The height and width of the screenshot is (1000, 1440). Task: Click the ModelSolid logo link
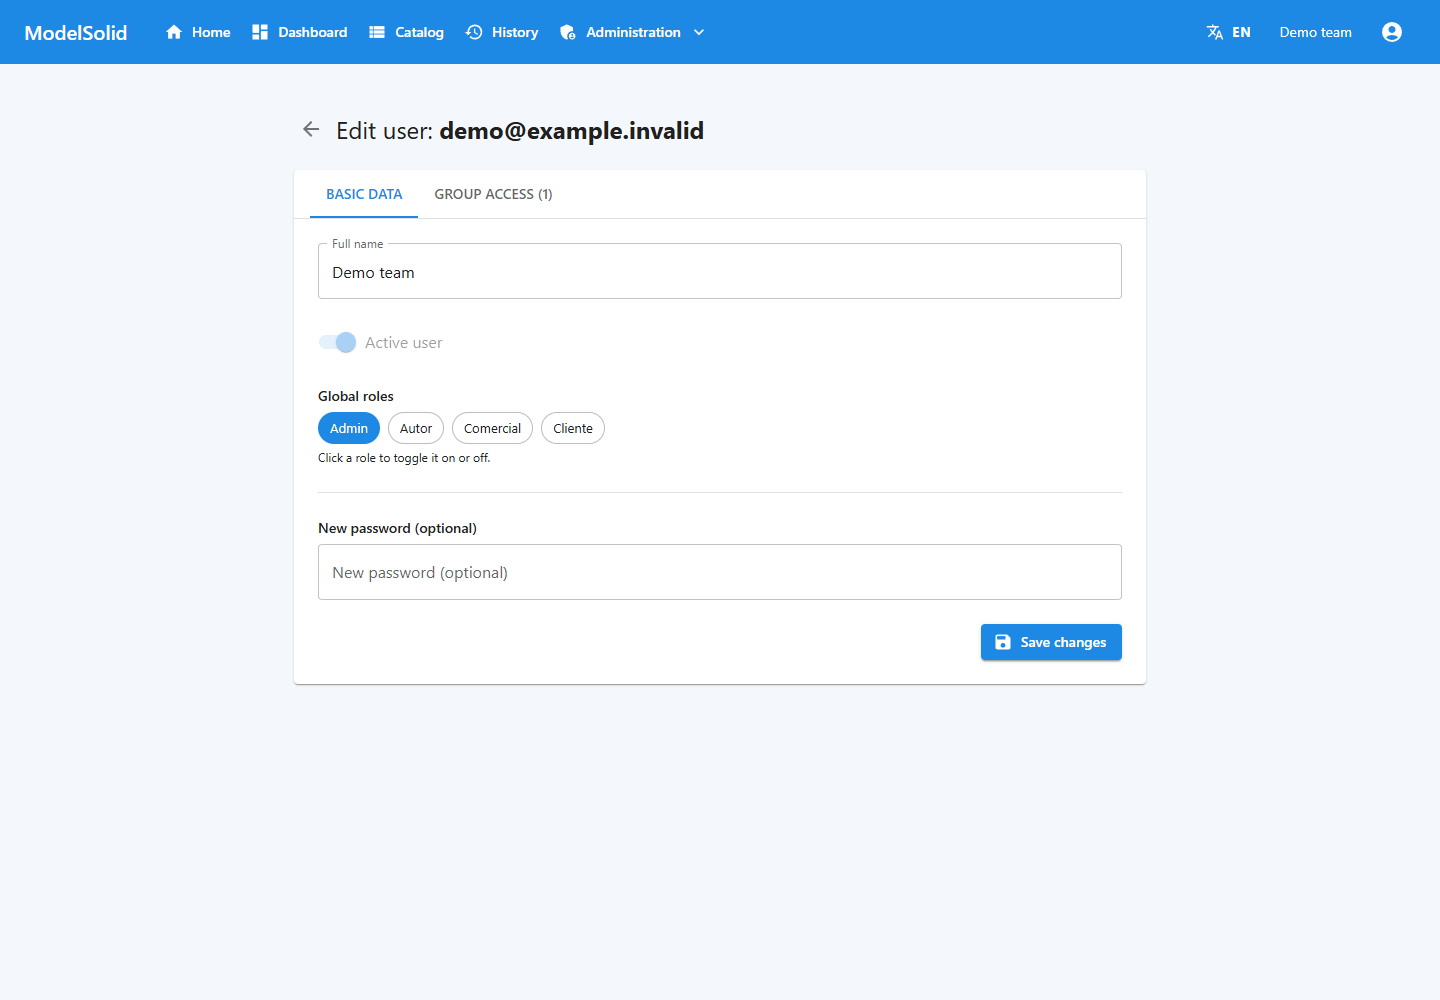(76, 32)
